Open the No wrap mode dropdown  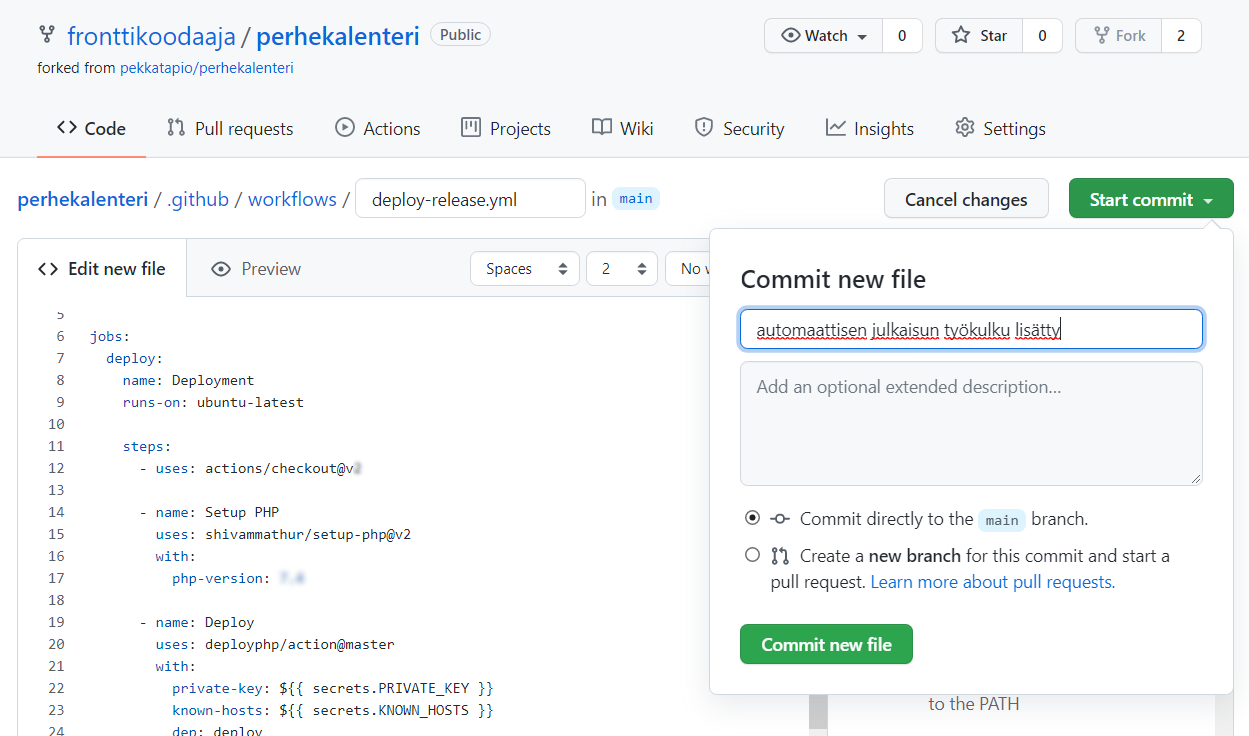click(687, 268)
